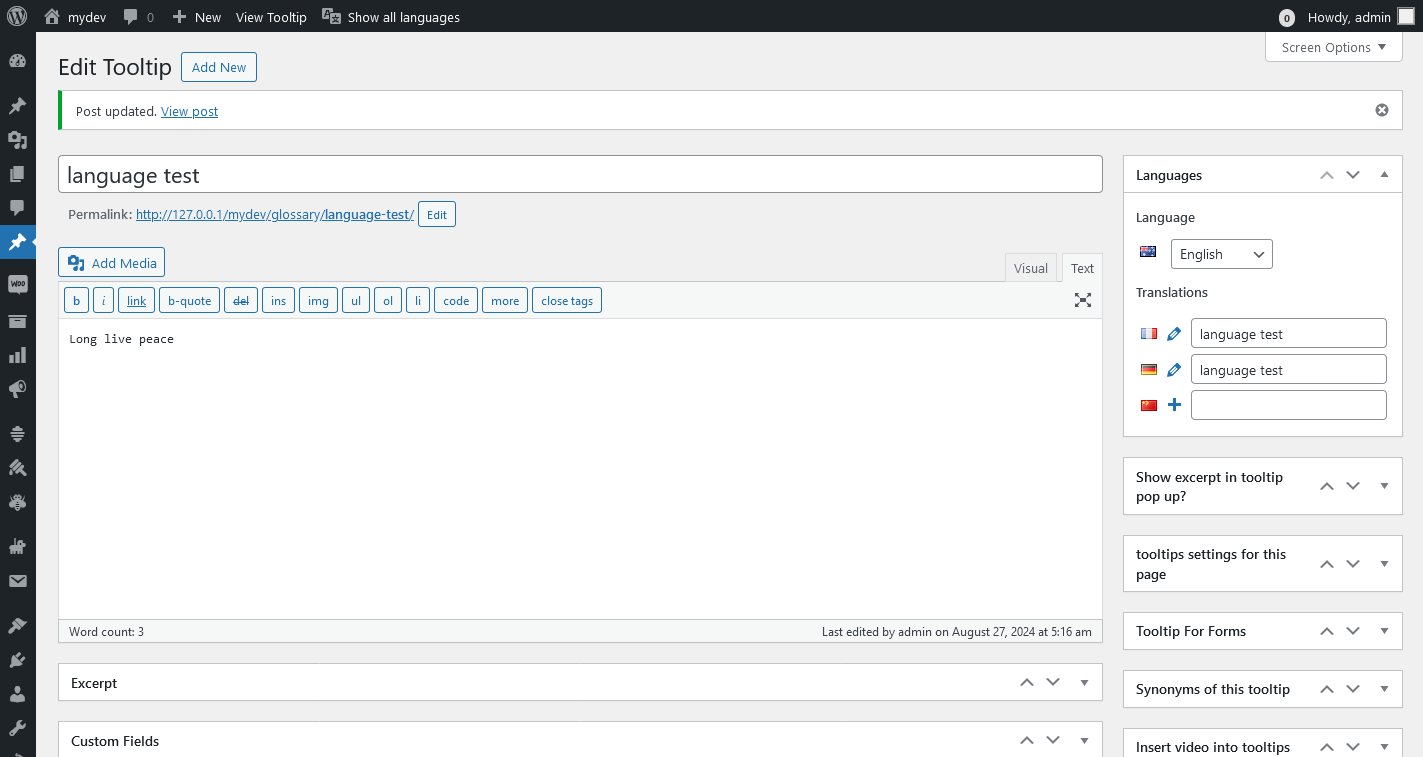Click the tooltip title input field

click(x=580, y=173)
